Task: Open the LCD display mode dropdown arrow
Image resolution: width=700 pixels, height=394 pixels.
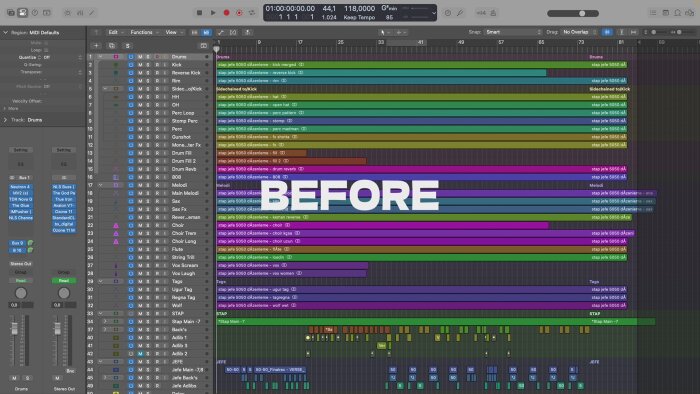Action: click(x=433, y=13)
